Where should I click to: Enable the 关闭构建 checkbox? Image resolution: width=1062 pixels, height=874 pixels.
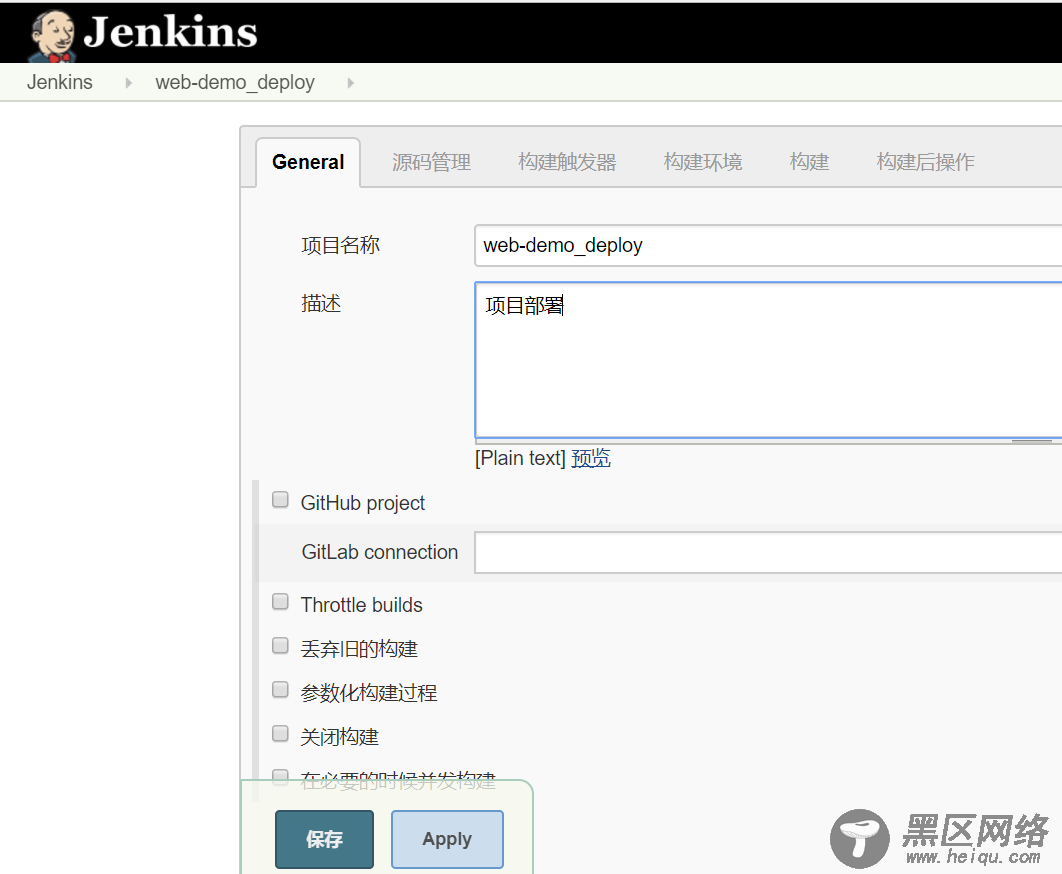tap(280, 734)
